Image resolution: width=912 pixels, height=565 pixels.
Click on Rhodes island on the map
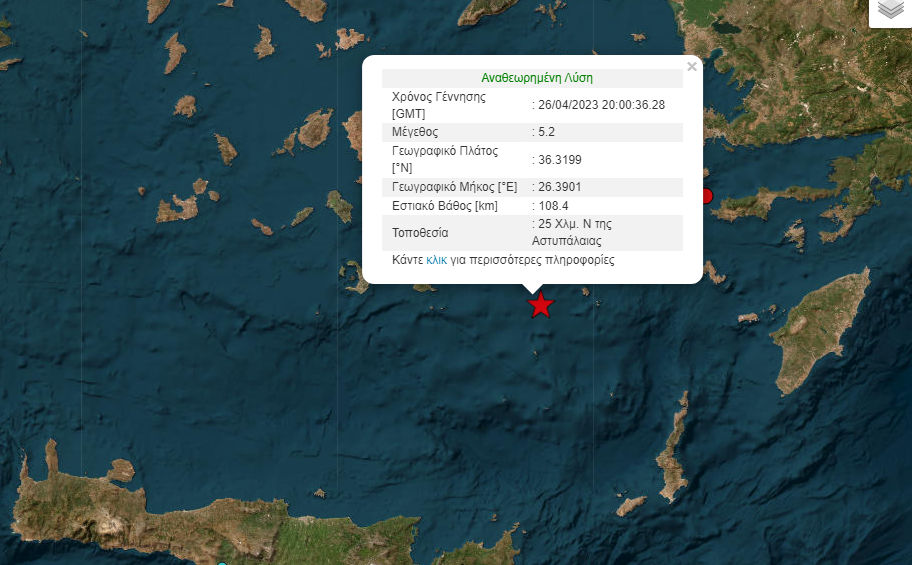click(x=812, y=333)
